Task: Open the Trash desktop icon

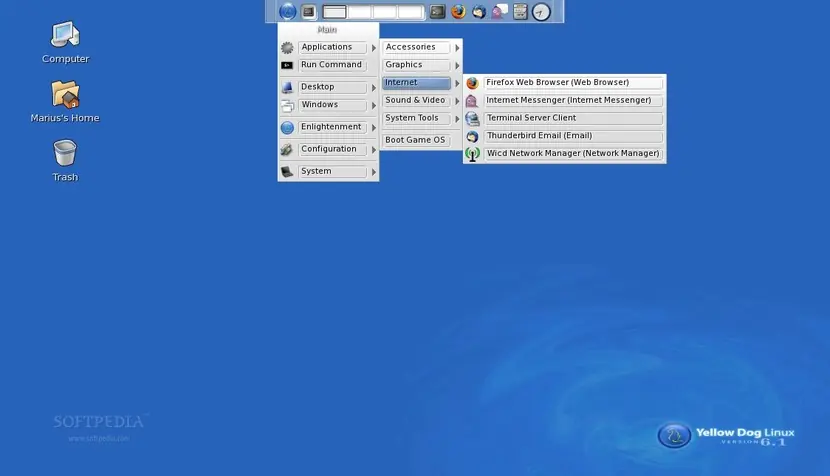Action: pyautogui.click(x=65, y=160)
